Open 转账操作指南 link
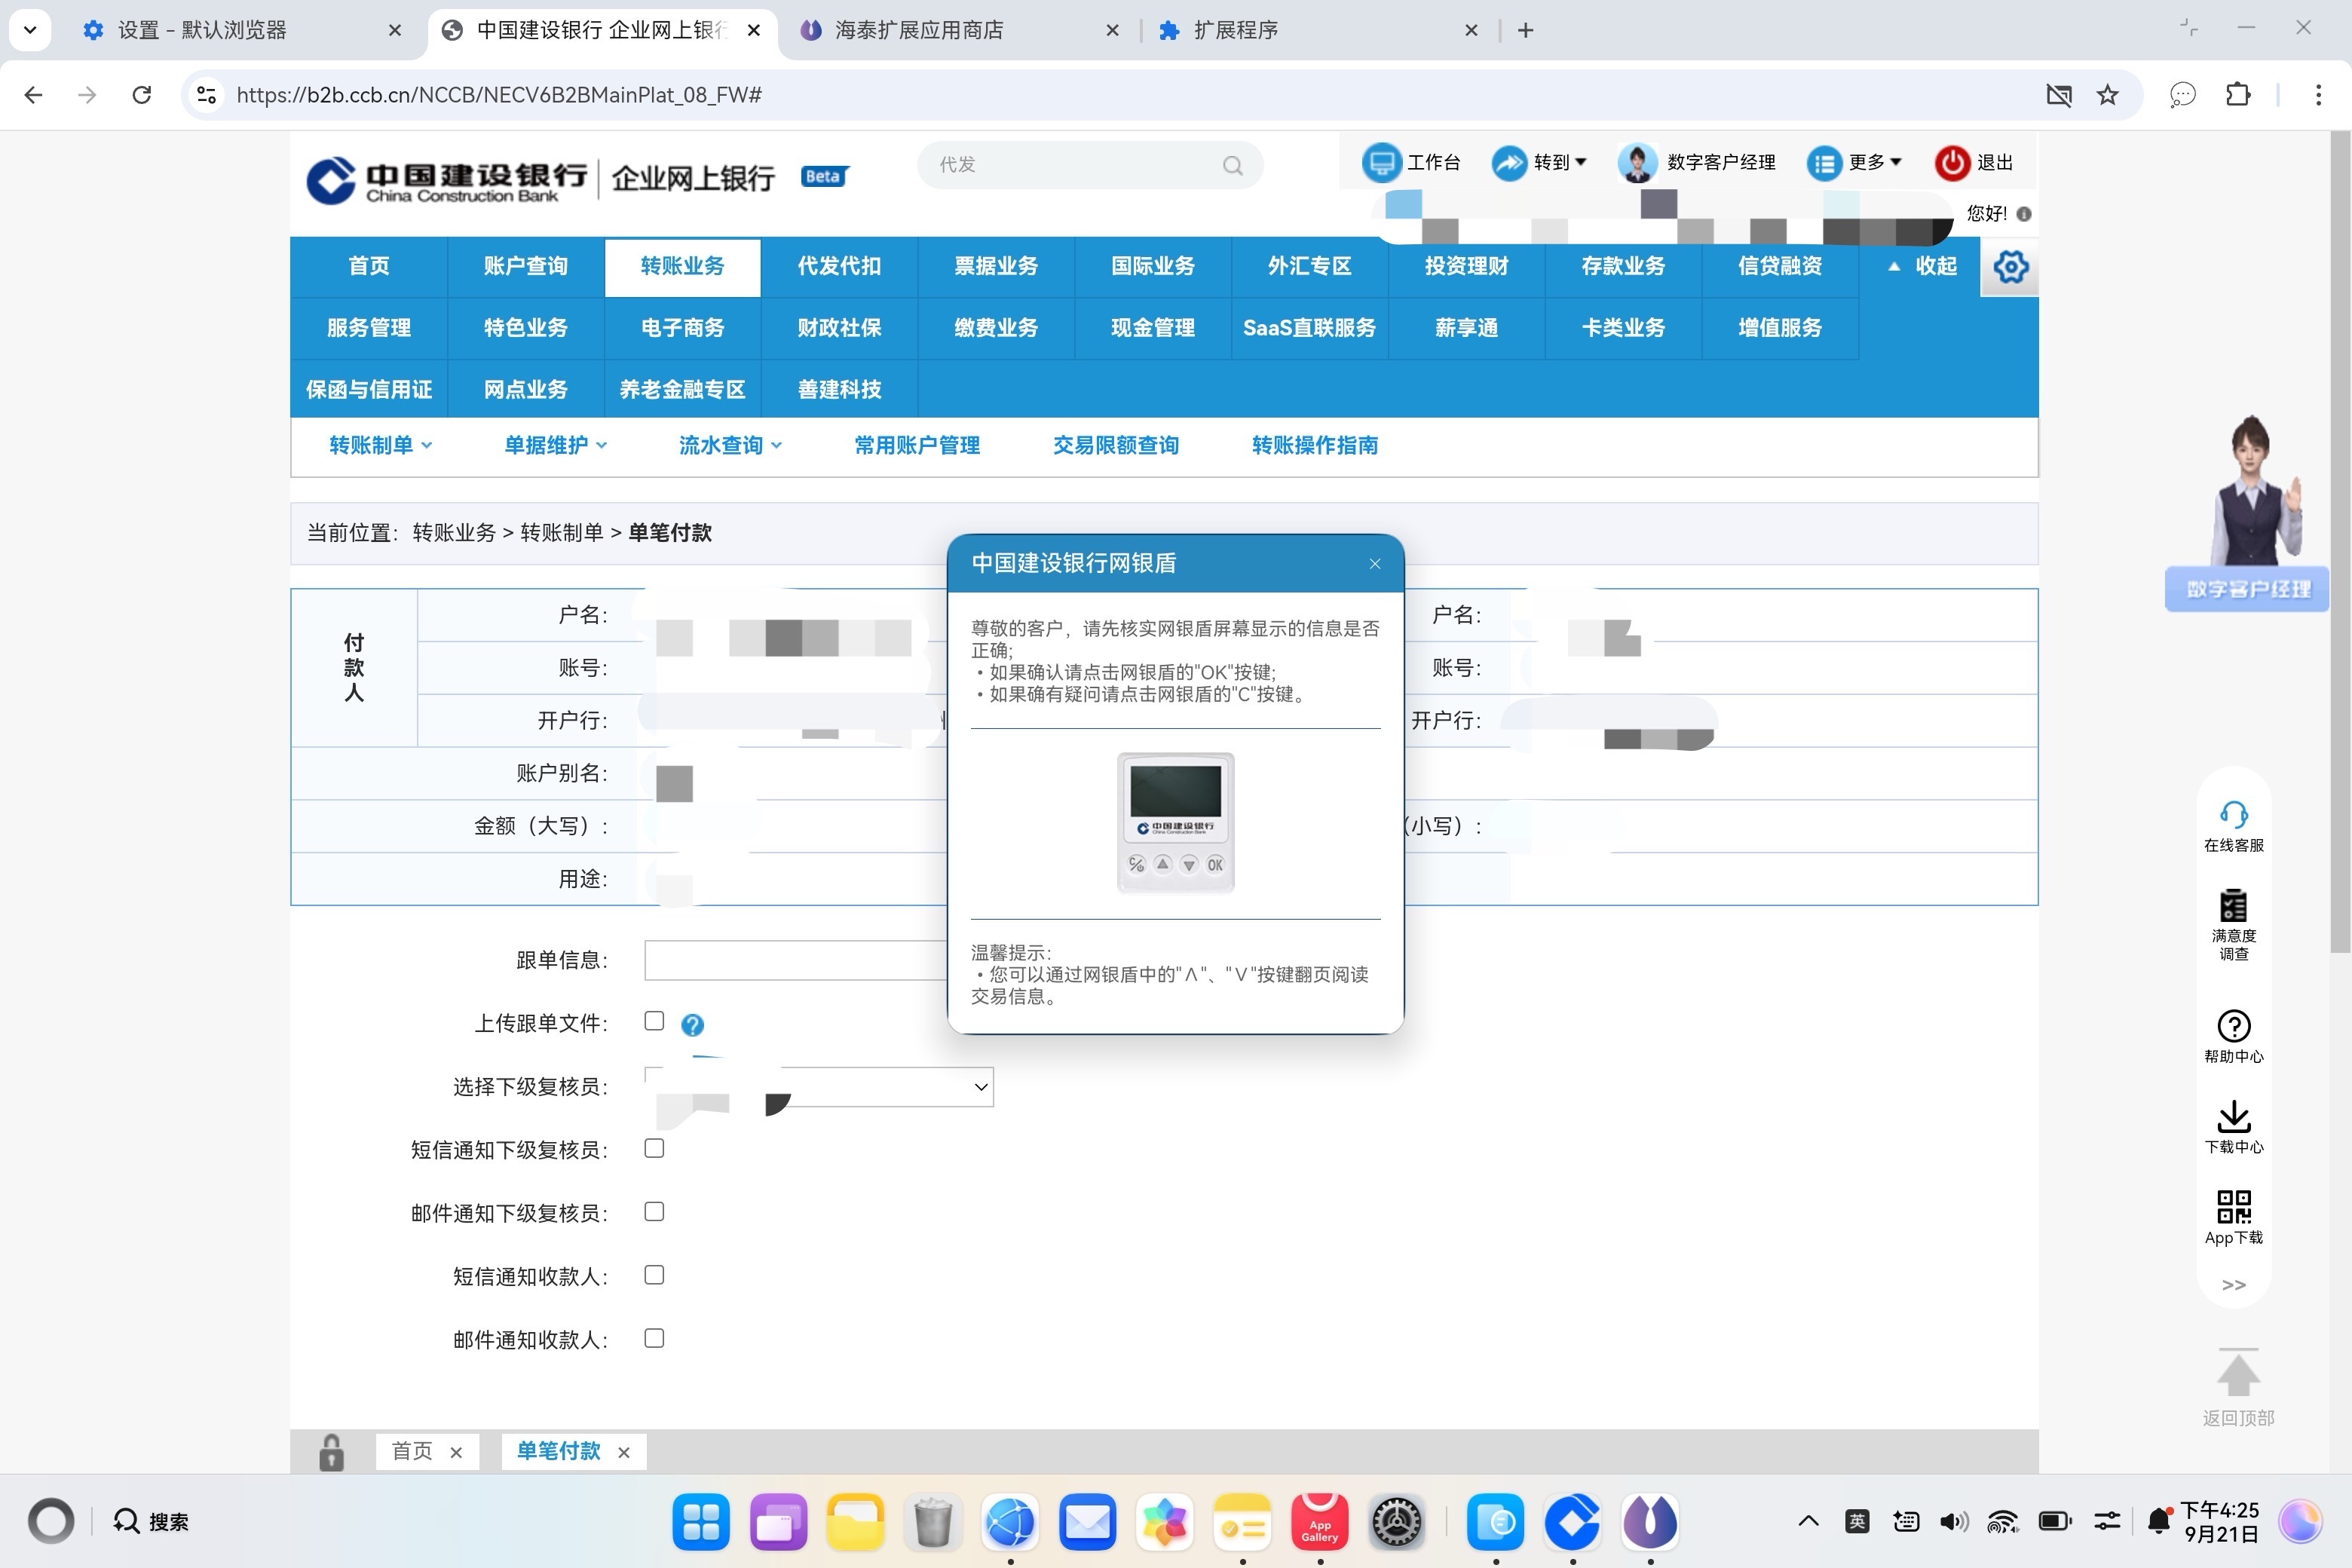The image size is (2352, 1568). [1315, 446]
